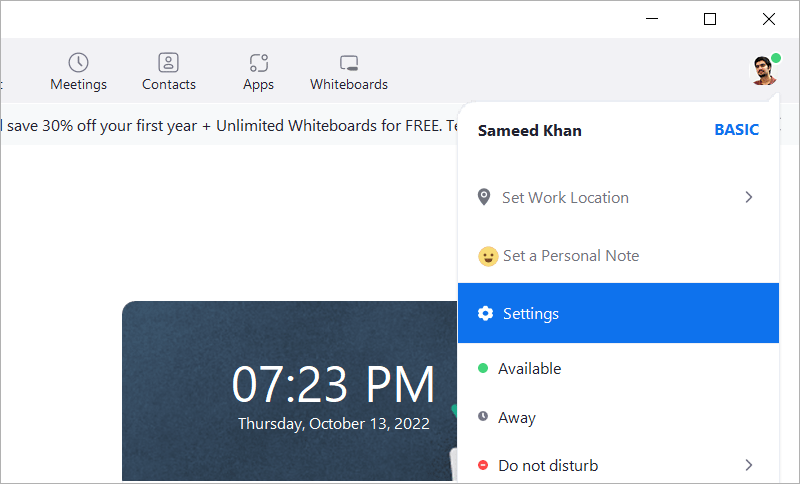
Task: Click the 07:23 PM clock display
Action: pos(334,384)
